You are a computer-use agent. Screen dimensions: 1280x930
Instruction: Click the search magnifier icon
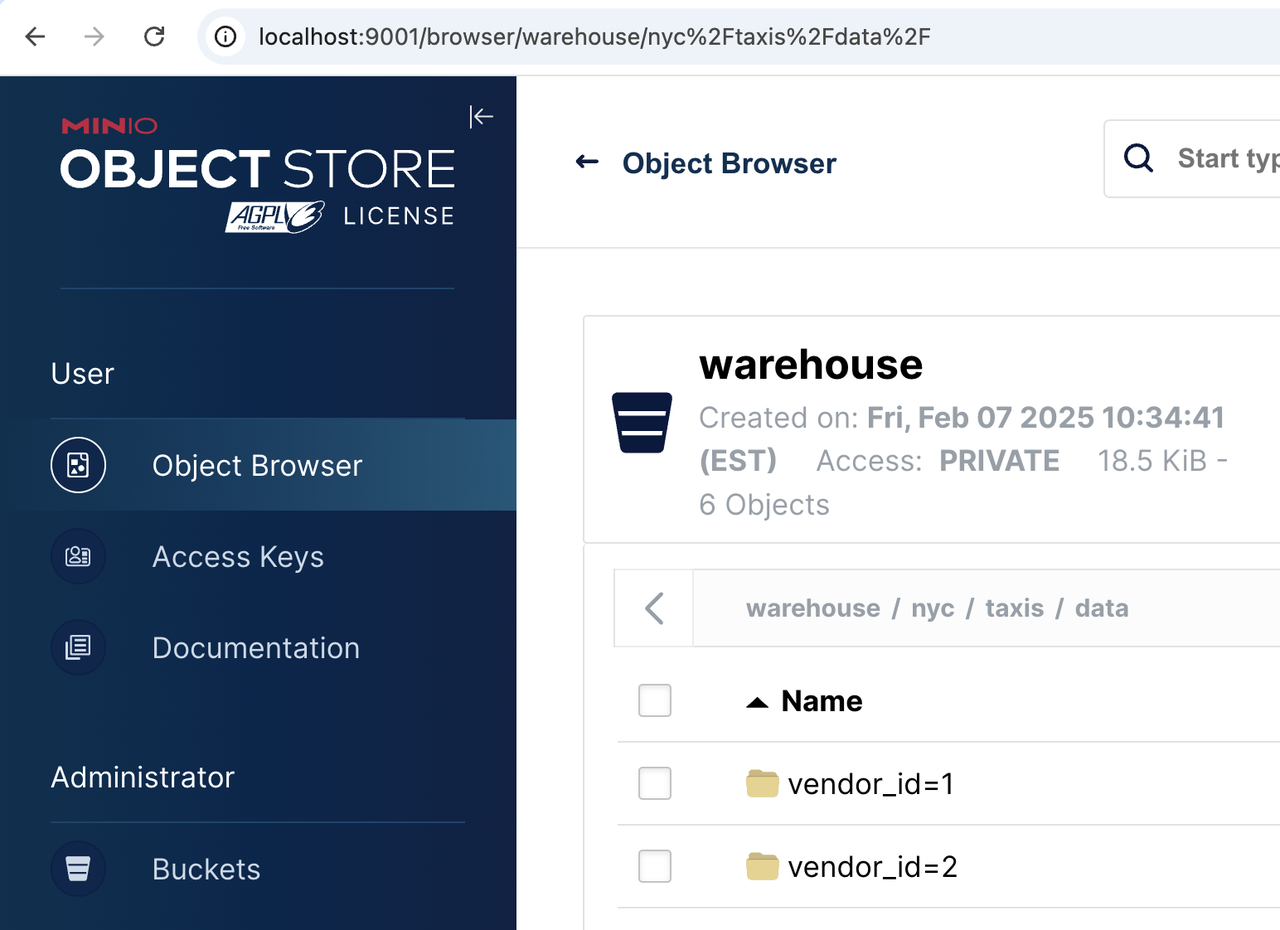pos(1138,158)
